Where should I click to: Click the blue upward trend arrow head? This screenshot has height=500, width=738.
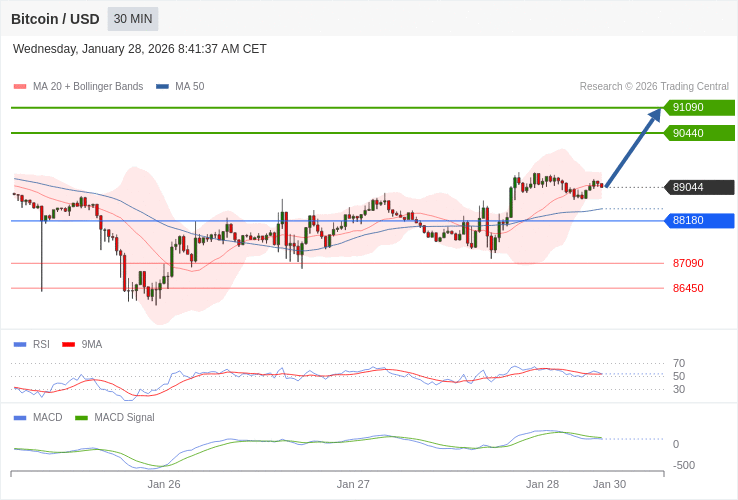click(655, 114)
